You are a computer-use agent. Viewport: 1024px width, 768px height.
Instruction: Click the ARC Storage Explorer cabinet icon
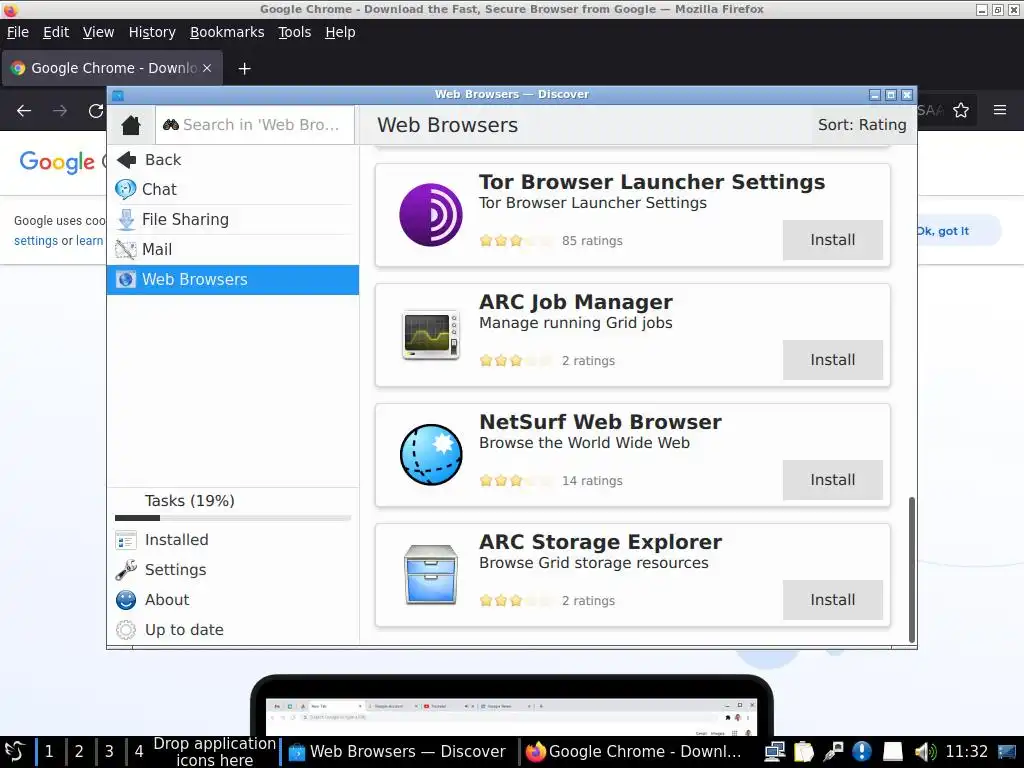point(431,575)
